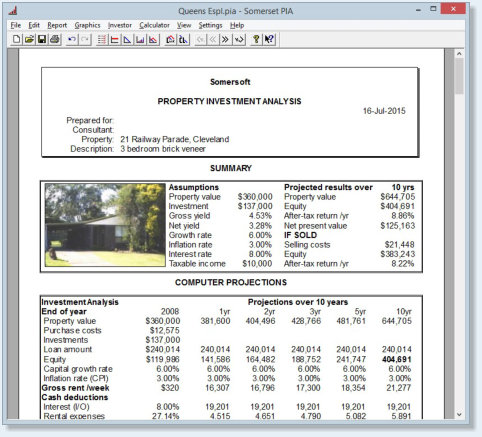Click selling costs value '$21,448'
Viewport: 482px width, 437px height.
click(x=399, y=245)
